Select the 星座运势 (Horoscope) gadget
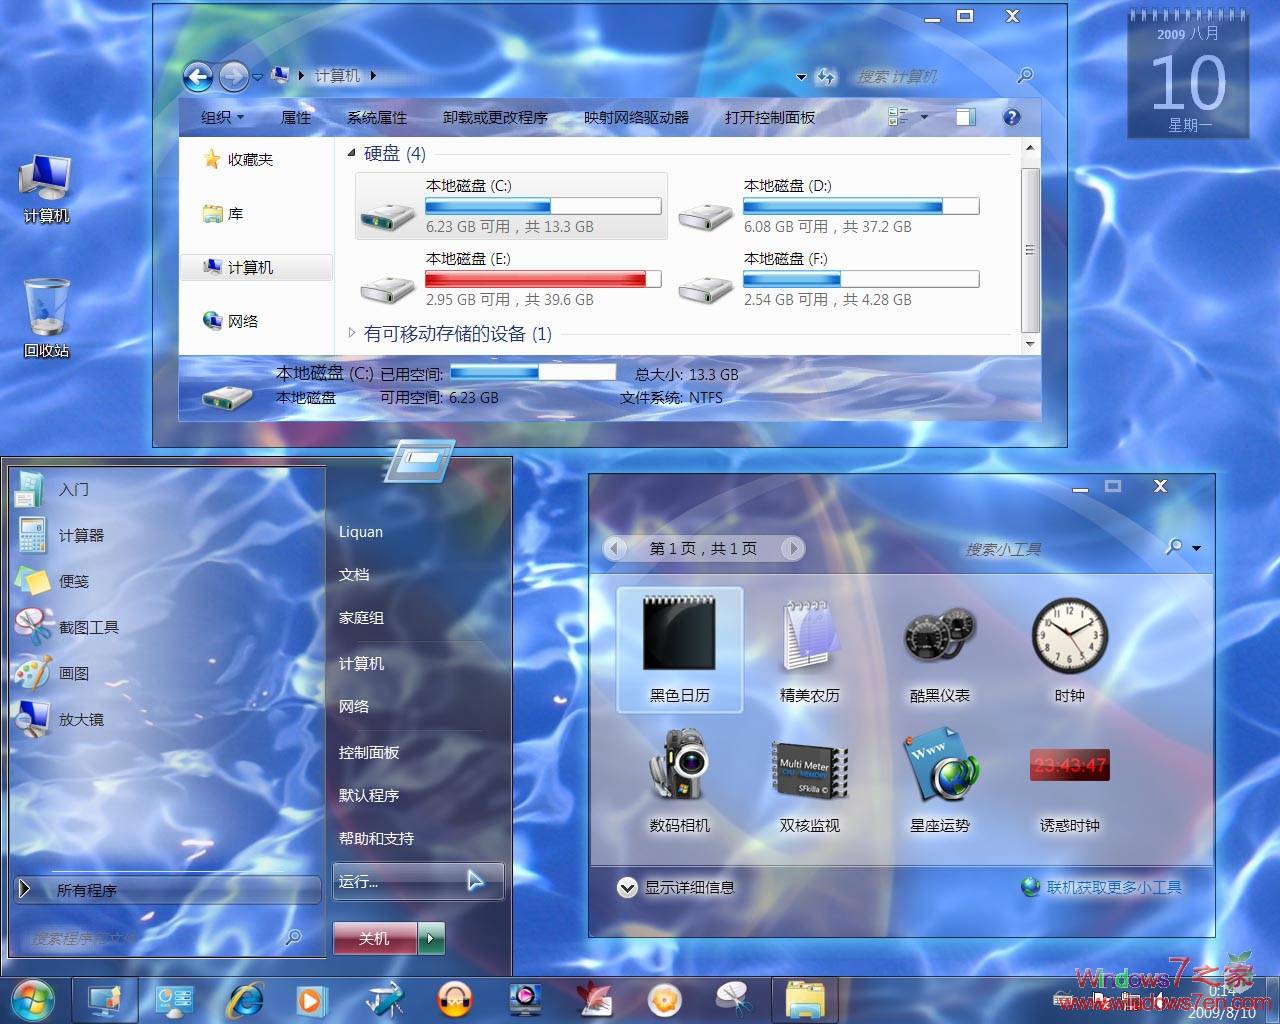 tap(939, 765)
